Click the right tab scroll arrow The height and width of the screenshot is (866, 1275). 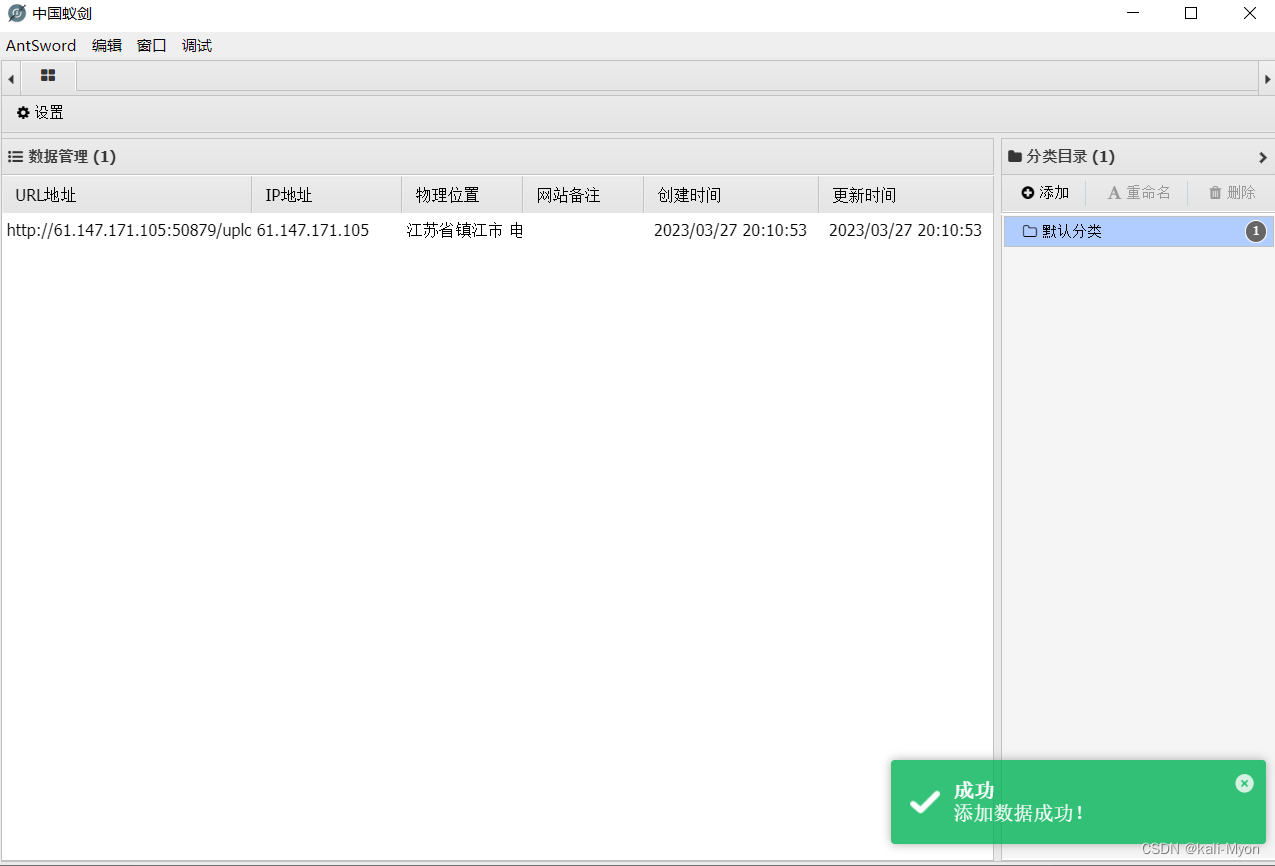pos(1267,78)
